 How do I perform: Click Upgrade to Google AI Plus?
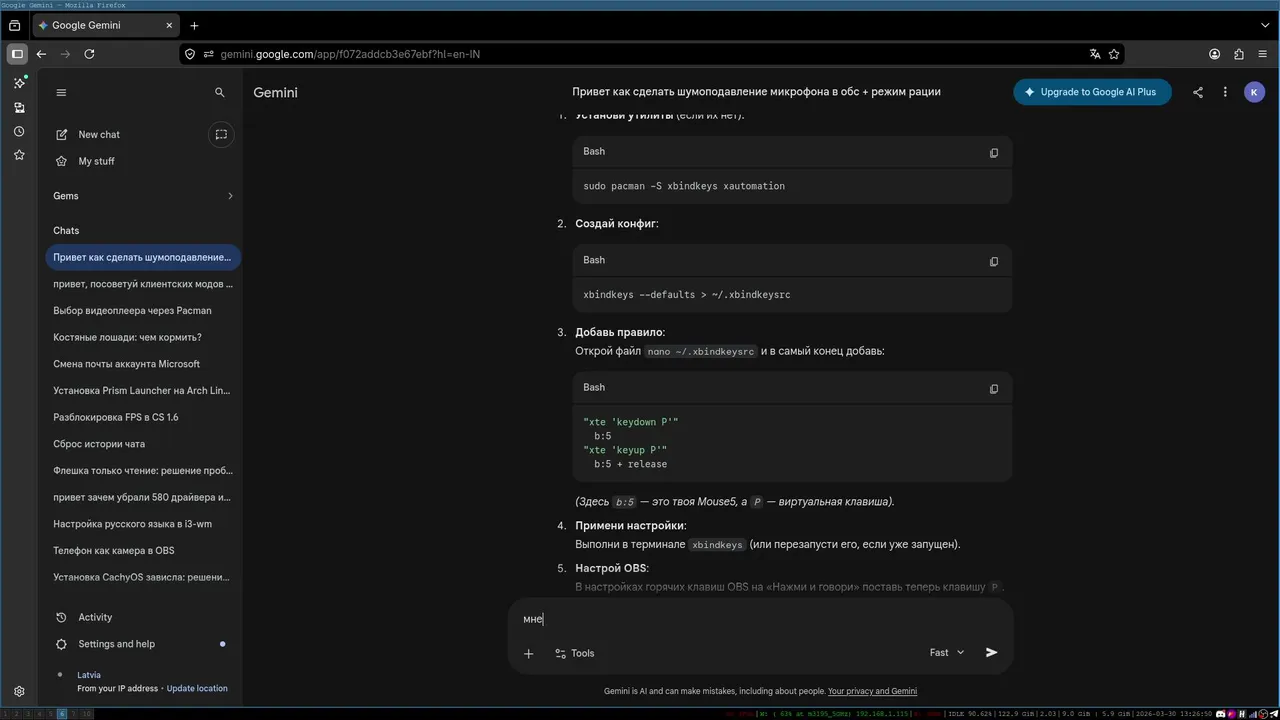pos(1092,92)
